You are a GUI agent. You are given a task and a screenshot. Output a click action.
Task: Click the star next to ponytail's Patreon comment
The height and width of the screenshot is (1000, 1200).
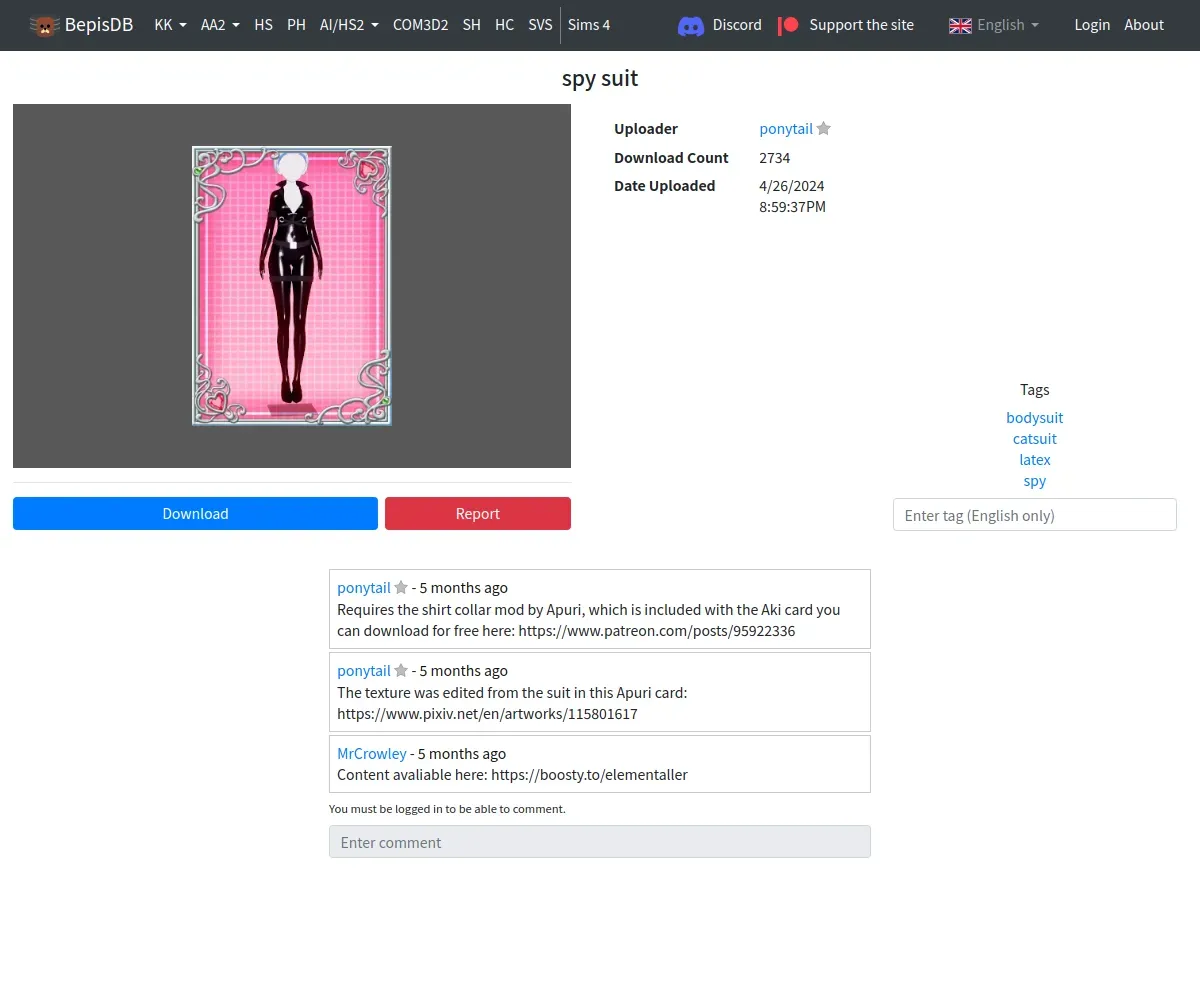click(x=401, y=587)
